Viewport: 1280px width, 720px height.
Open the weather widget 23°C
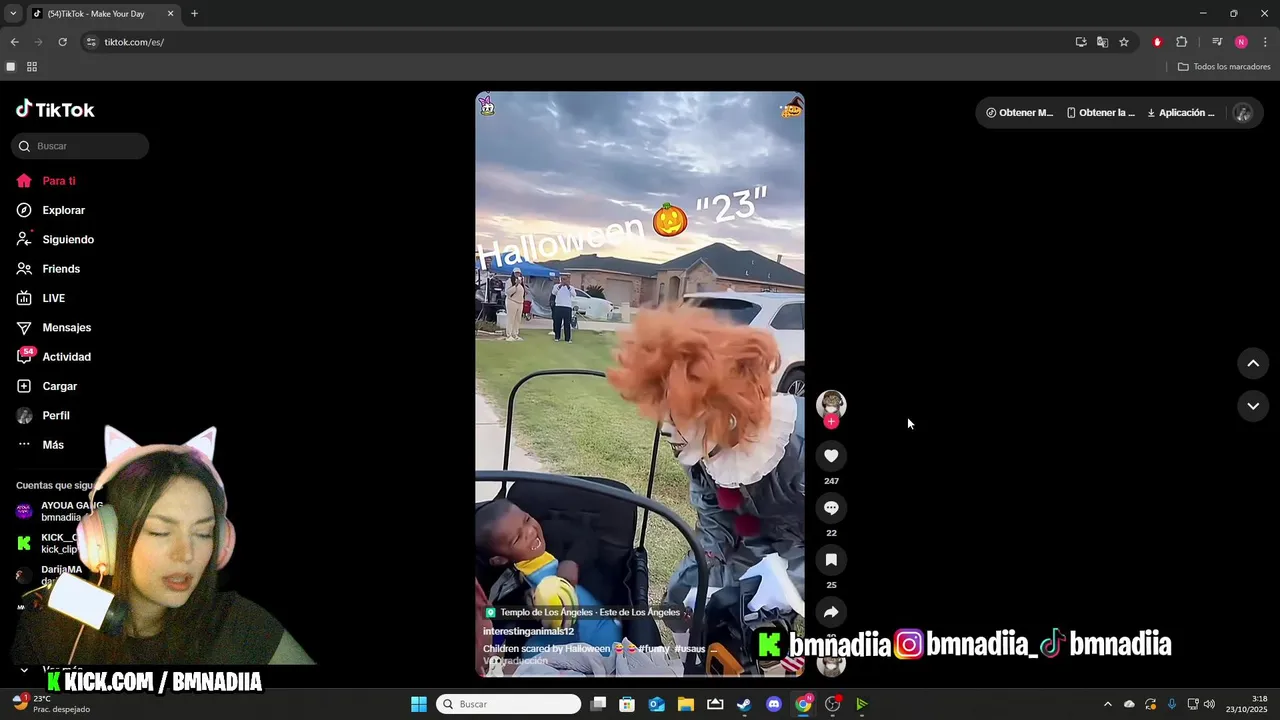click(50, 704)
